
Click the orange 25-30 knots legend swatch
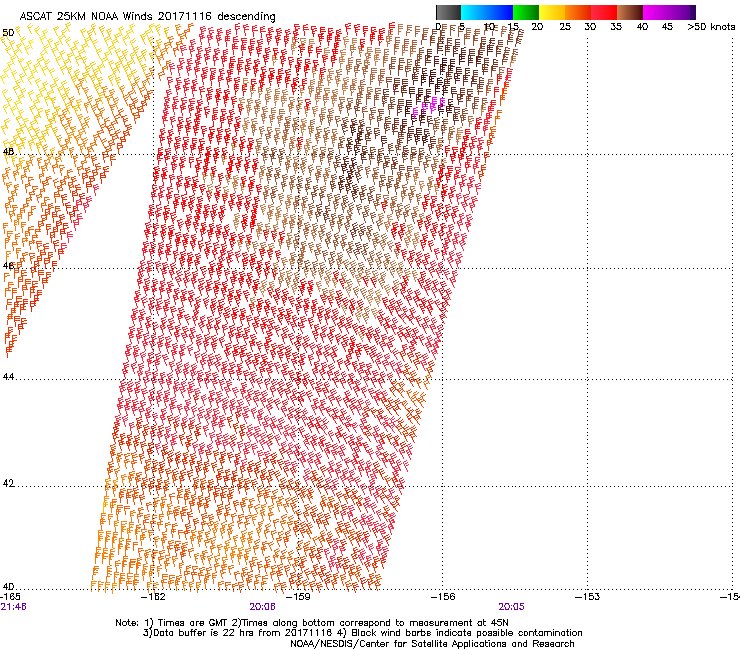(x=578, y=12)
